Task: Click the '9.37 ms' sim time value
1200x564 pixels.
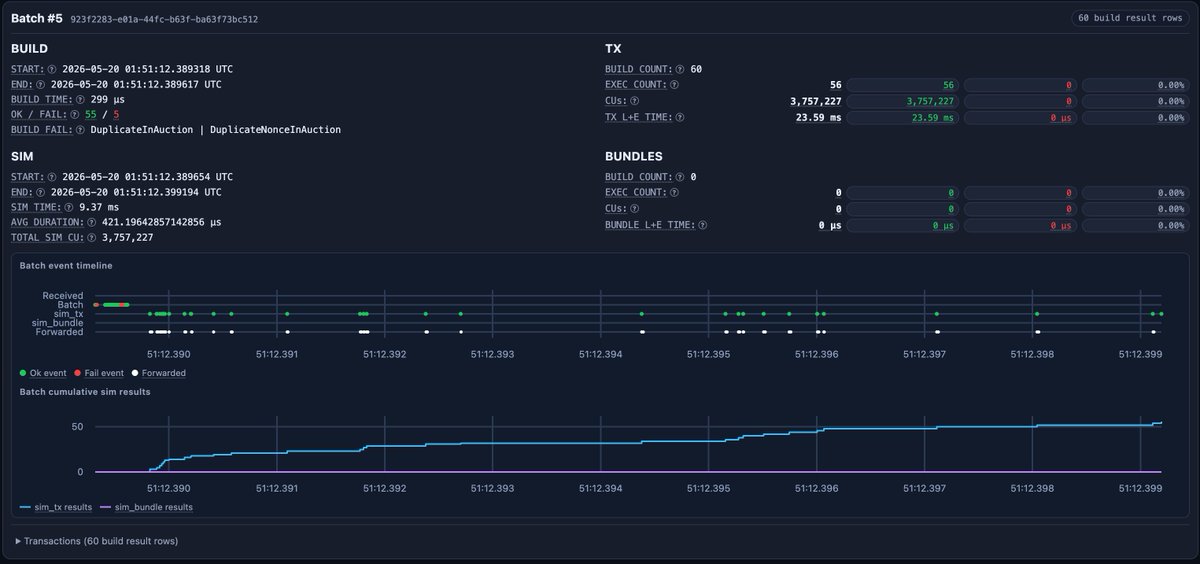Action: coord(98,206)
